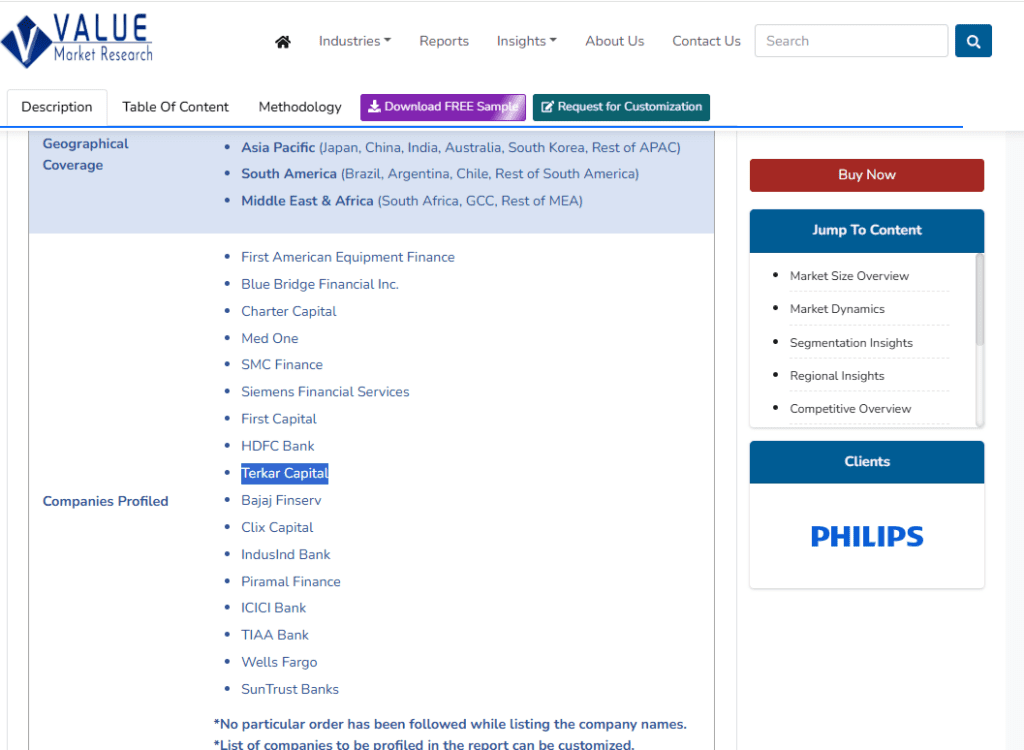Open the Contact Us page
Screen dimensions: 1024x750
click(x=706, y=41)
